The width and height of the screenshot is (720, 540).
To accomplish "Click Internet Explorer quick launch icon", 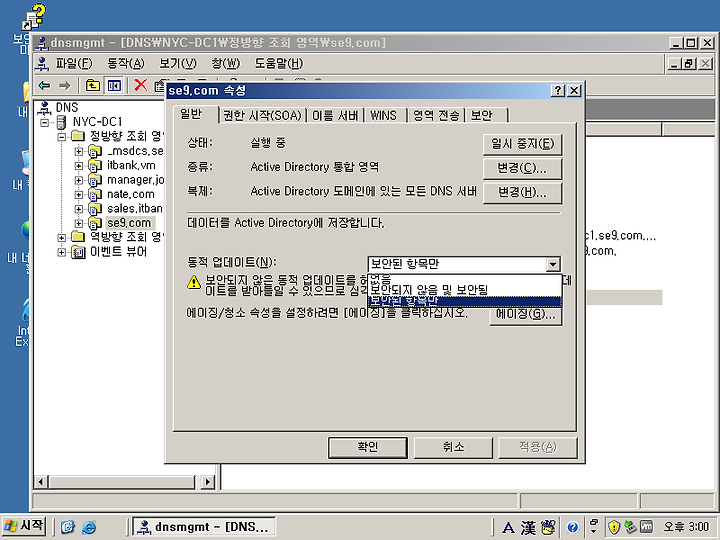I will click(89, 527).
